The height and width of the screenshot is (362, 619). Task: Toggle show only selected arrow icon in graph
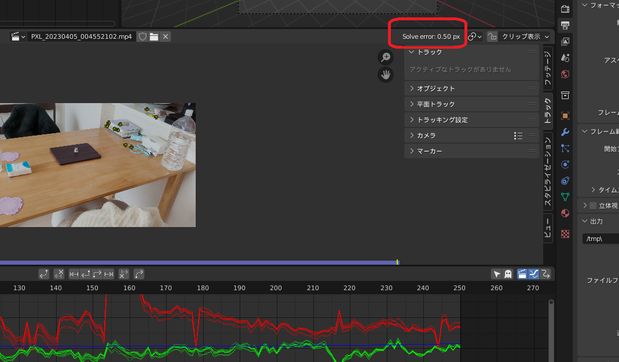(497, 274)
